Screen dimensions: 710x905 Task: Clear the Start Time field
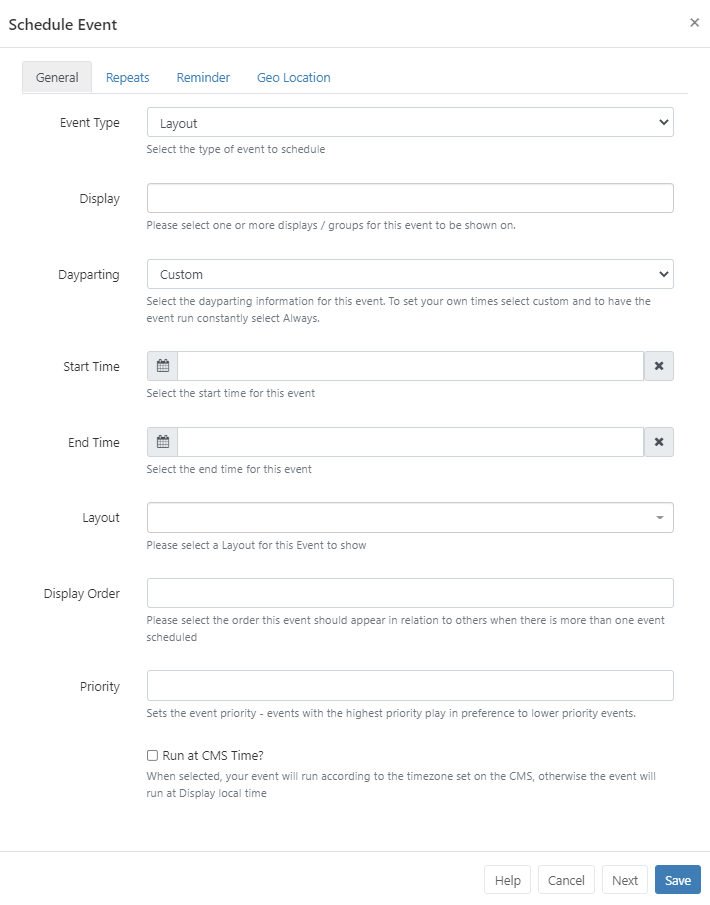658,365
